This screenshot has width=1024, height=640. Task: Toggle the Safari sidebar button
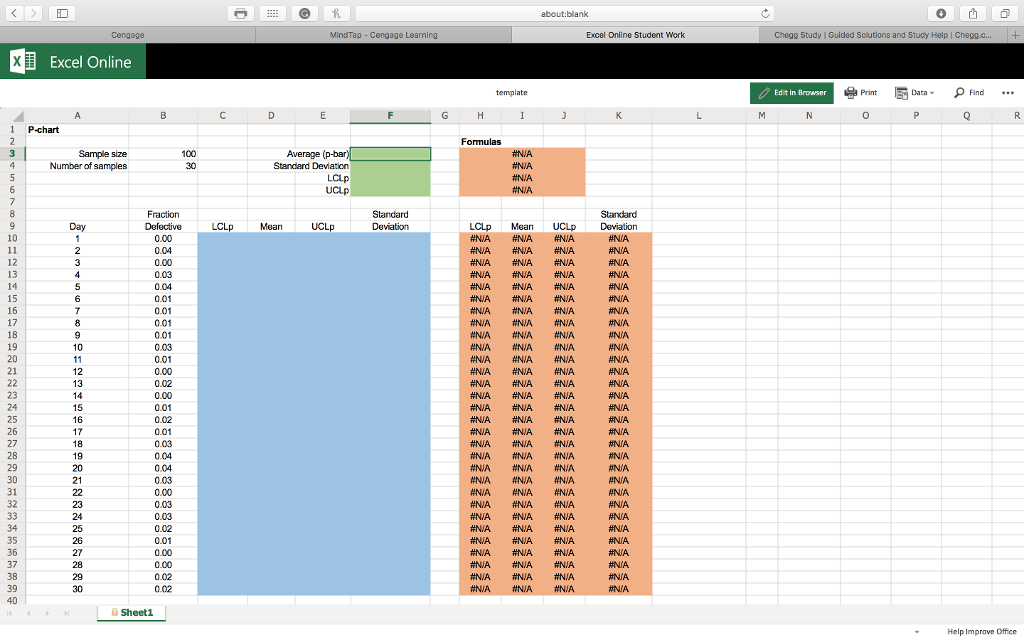click(x=62, y=13)
